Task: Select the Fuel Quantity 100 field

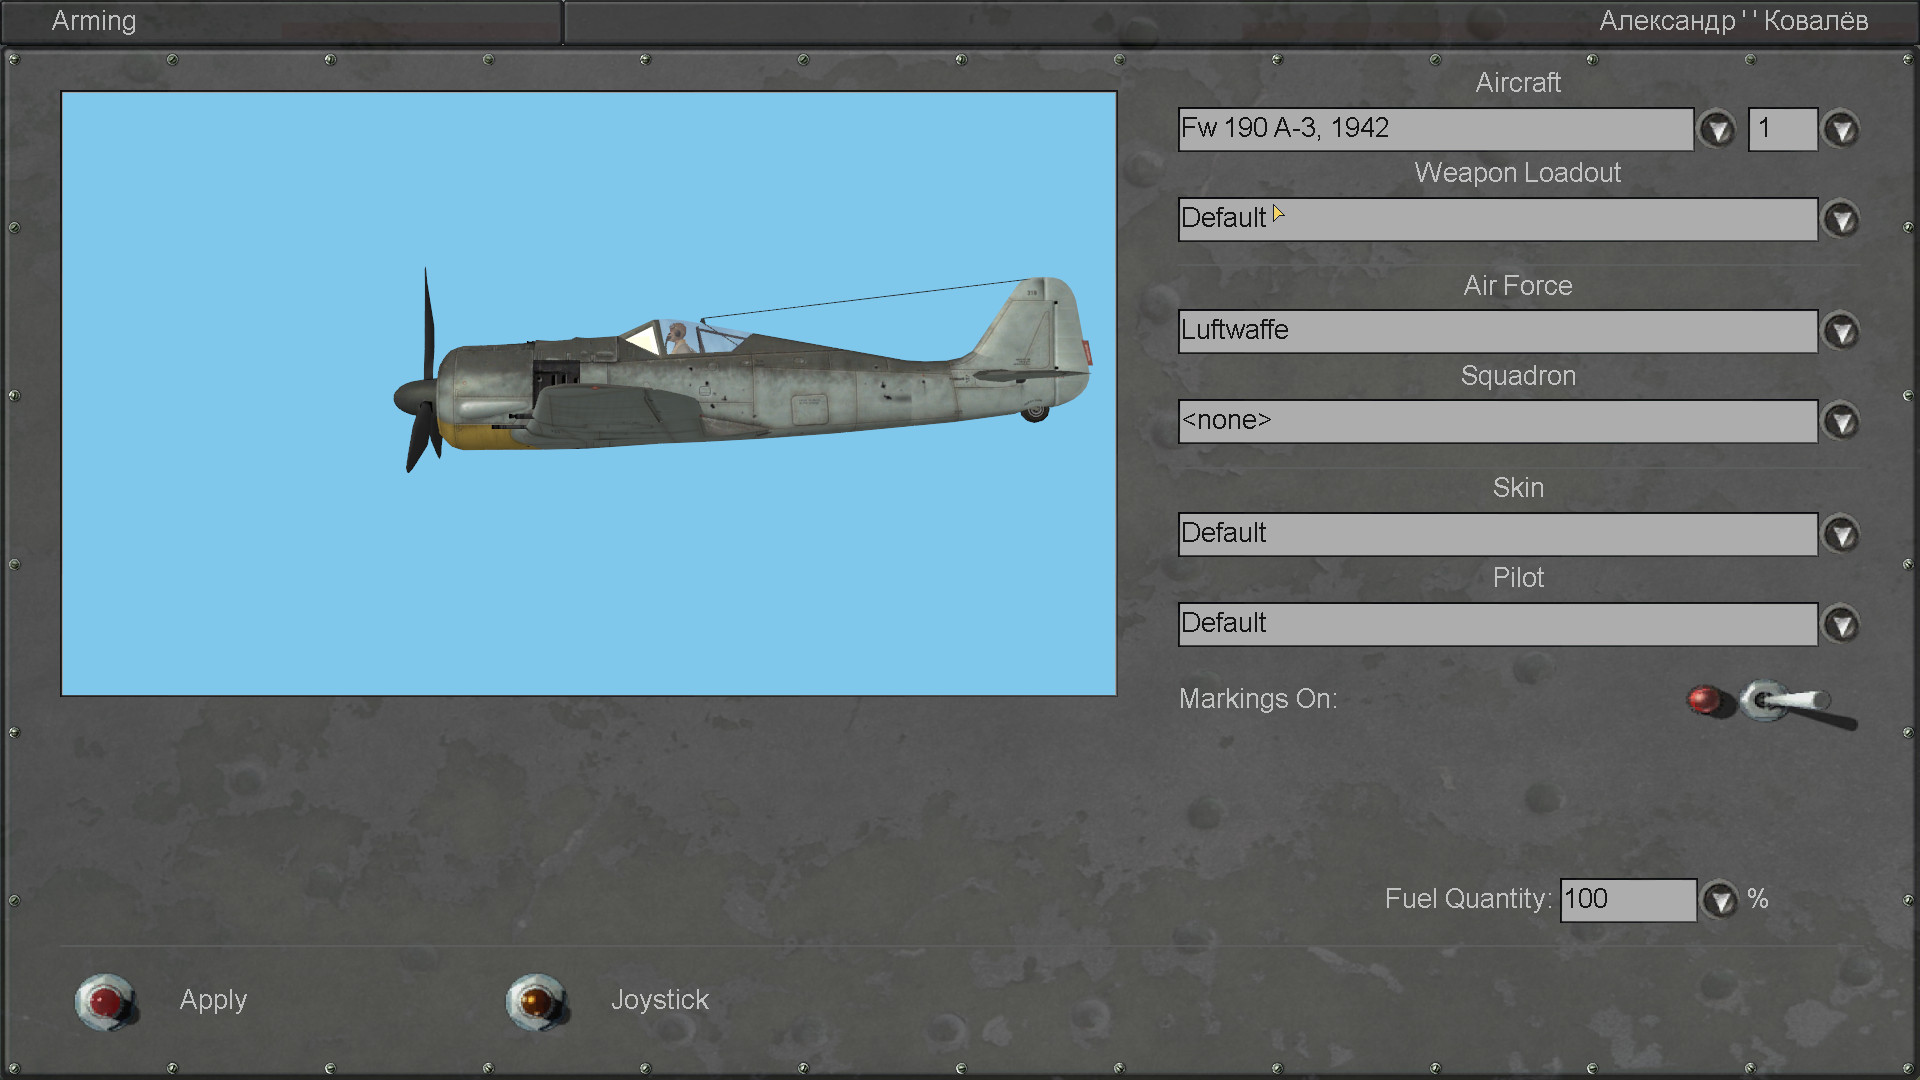Action: [x=1627, y=900]
